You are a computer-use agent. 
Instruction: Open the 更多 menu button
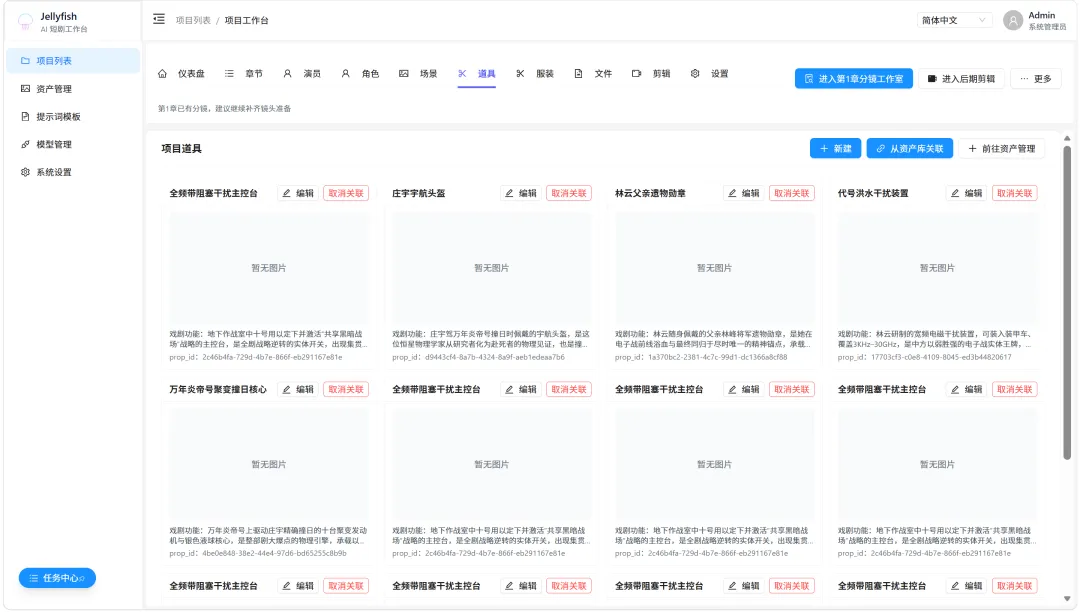1036,78
